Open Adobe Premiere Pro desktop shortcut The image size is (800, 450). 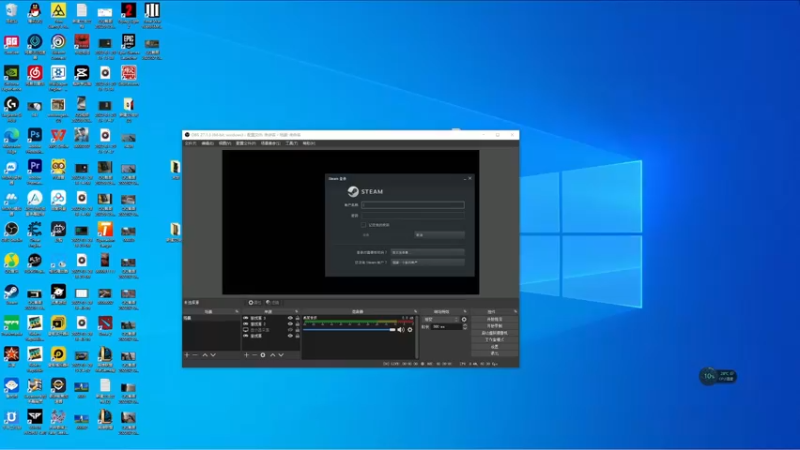click(x=35, y=172)
